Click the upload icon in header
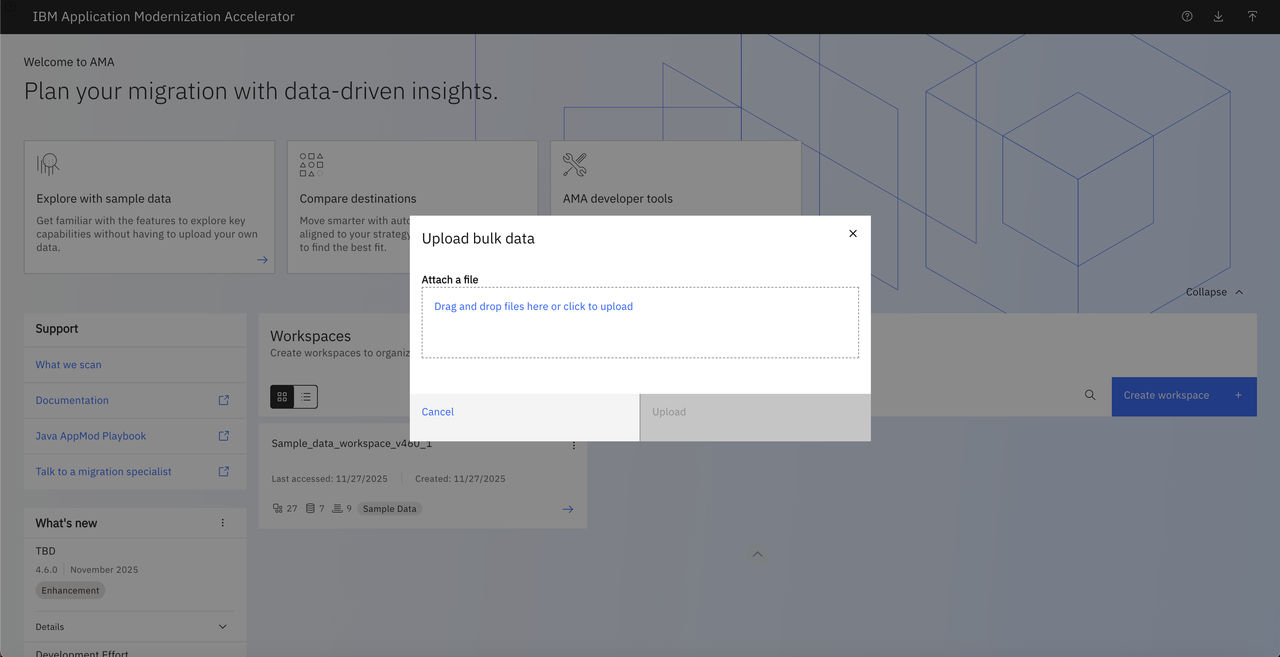 (x=1252, y=16)
